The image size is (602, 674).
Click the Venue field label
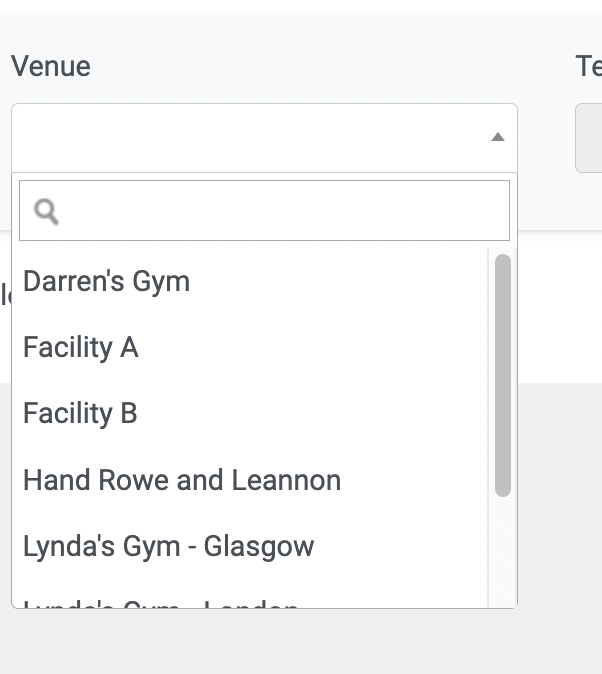point(50,66)
